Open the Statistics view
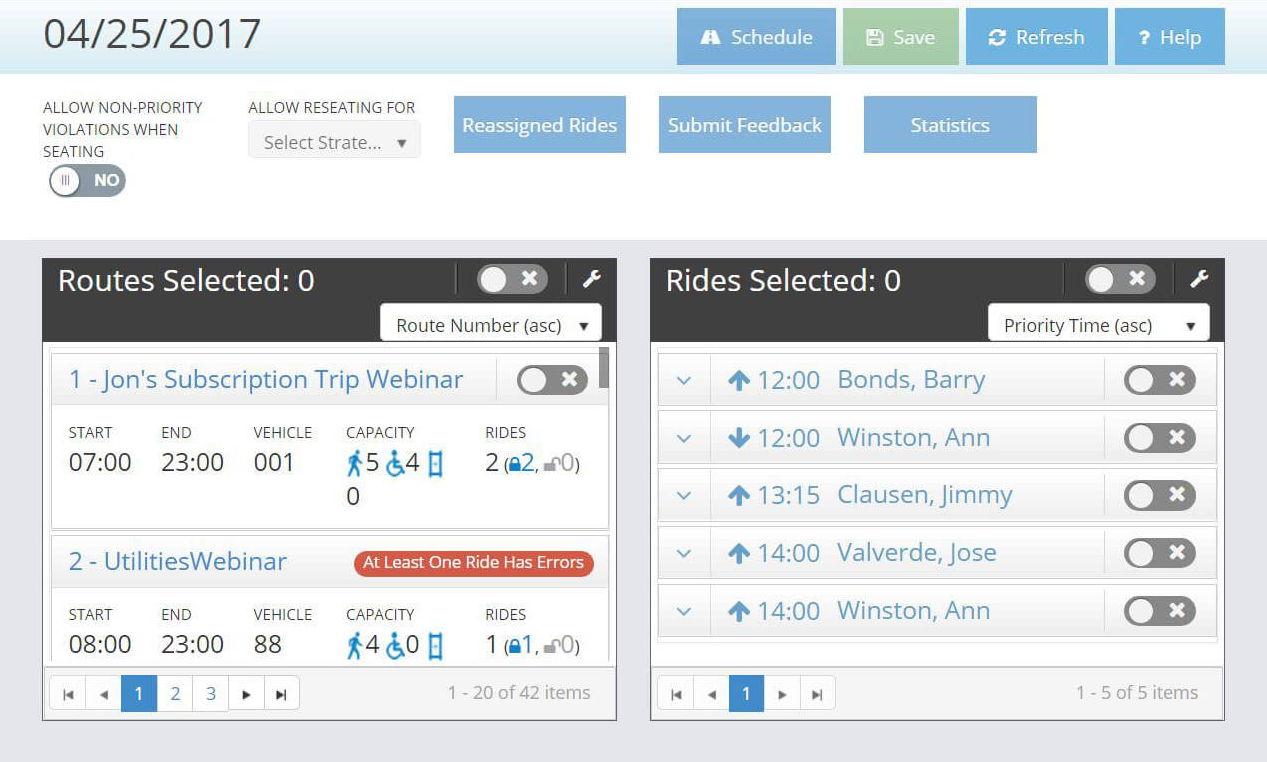Viewport: 1267px width, 762px height. tap(948, 124)
